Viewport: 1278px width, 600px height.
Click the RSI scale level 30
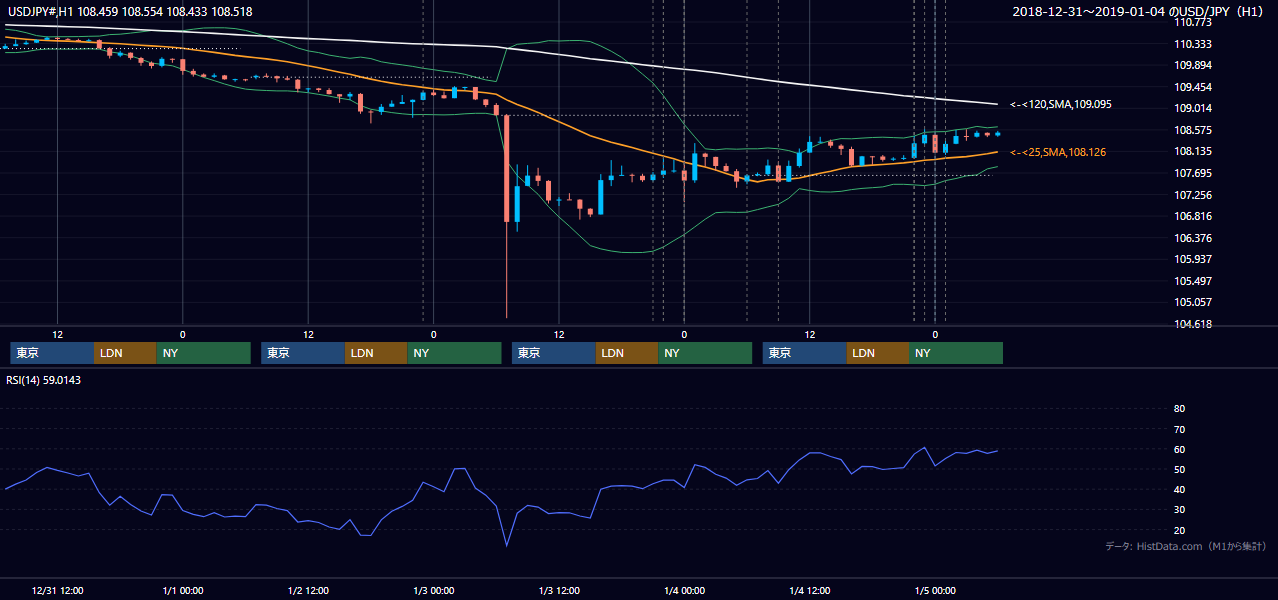(x=1179, y=510)
